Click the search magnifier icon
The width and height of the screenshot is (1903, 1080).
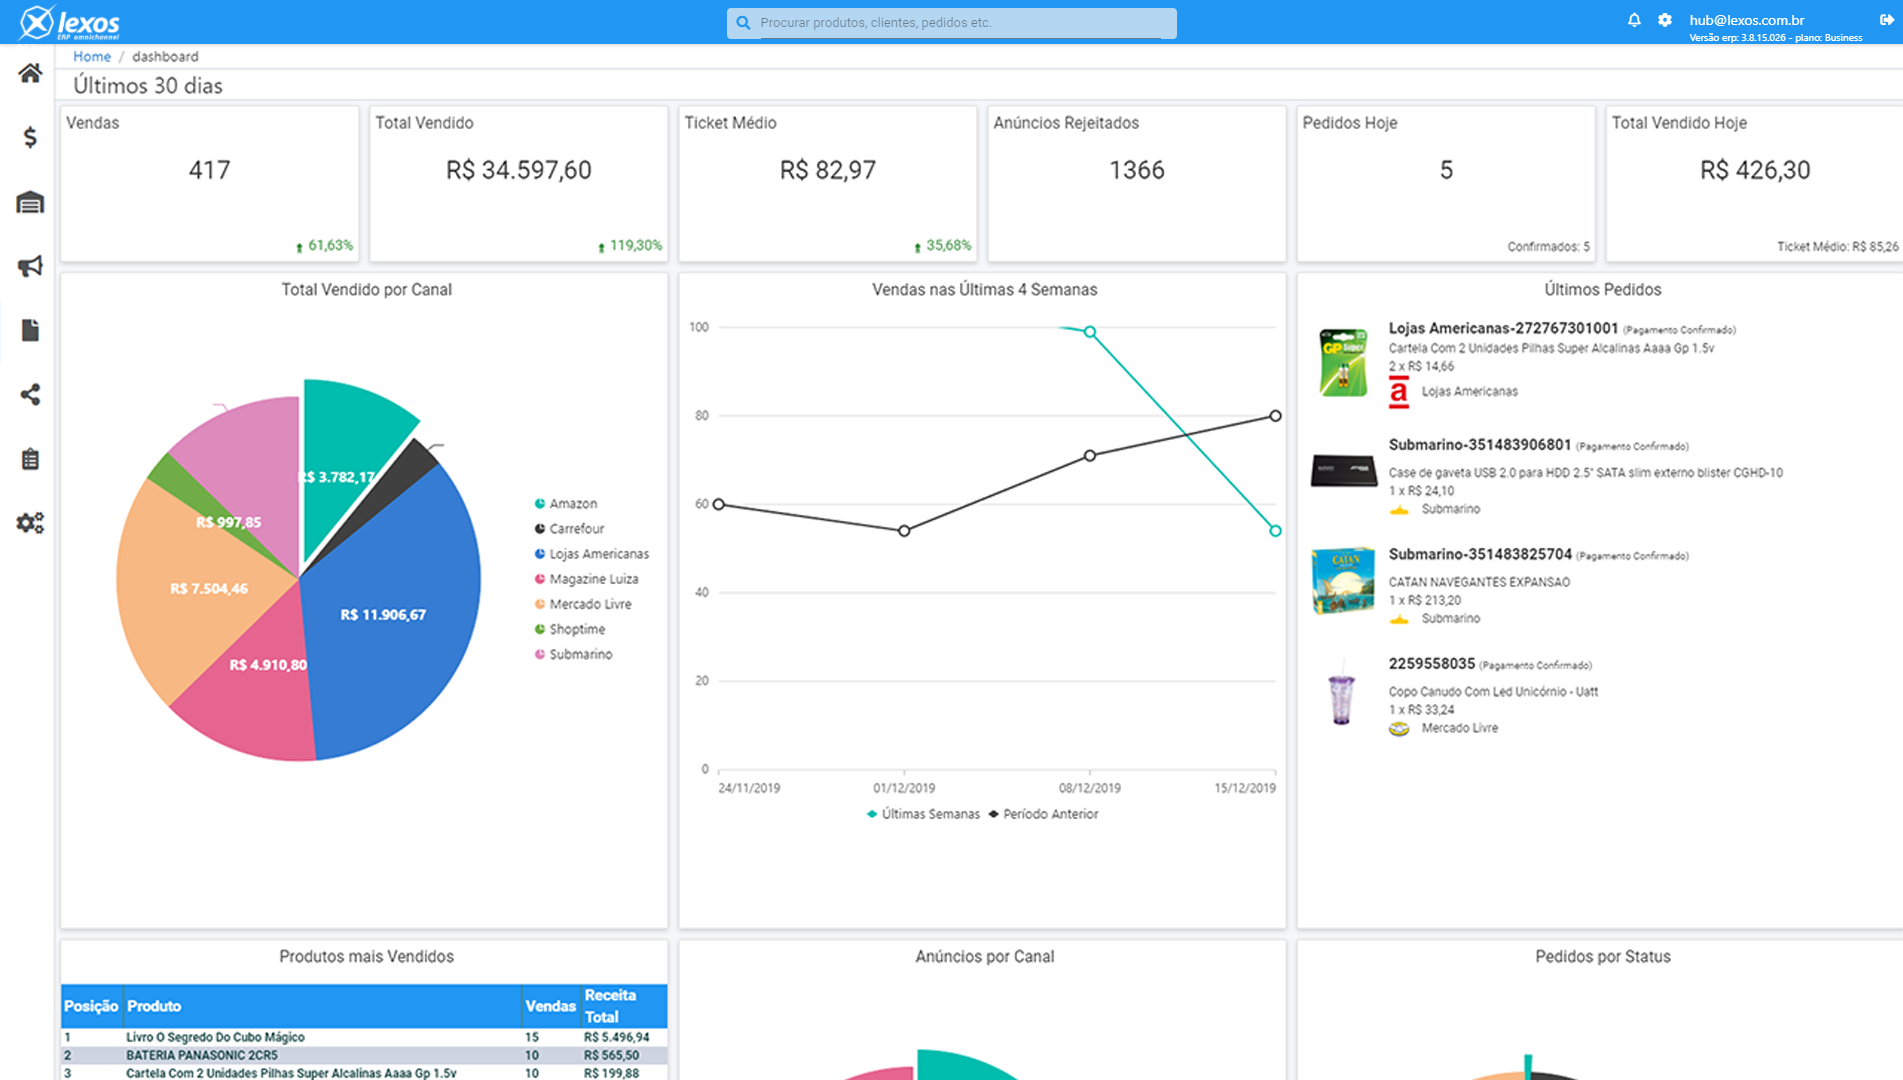[x=743, y=22]
